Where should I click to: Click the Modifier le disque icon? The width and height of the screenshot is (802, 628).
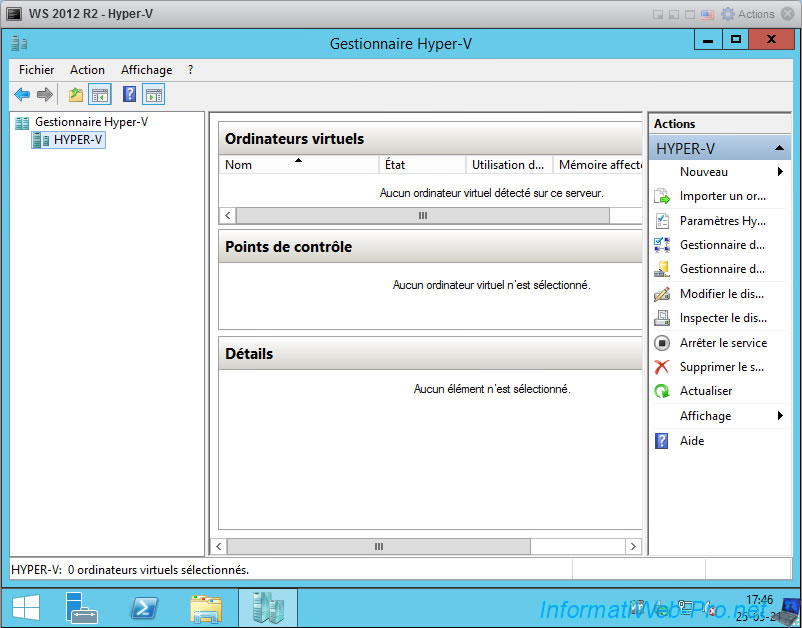[662, 294]
